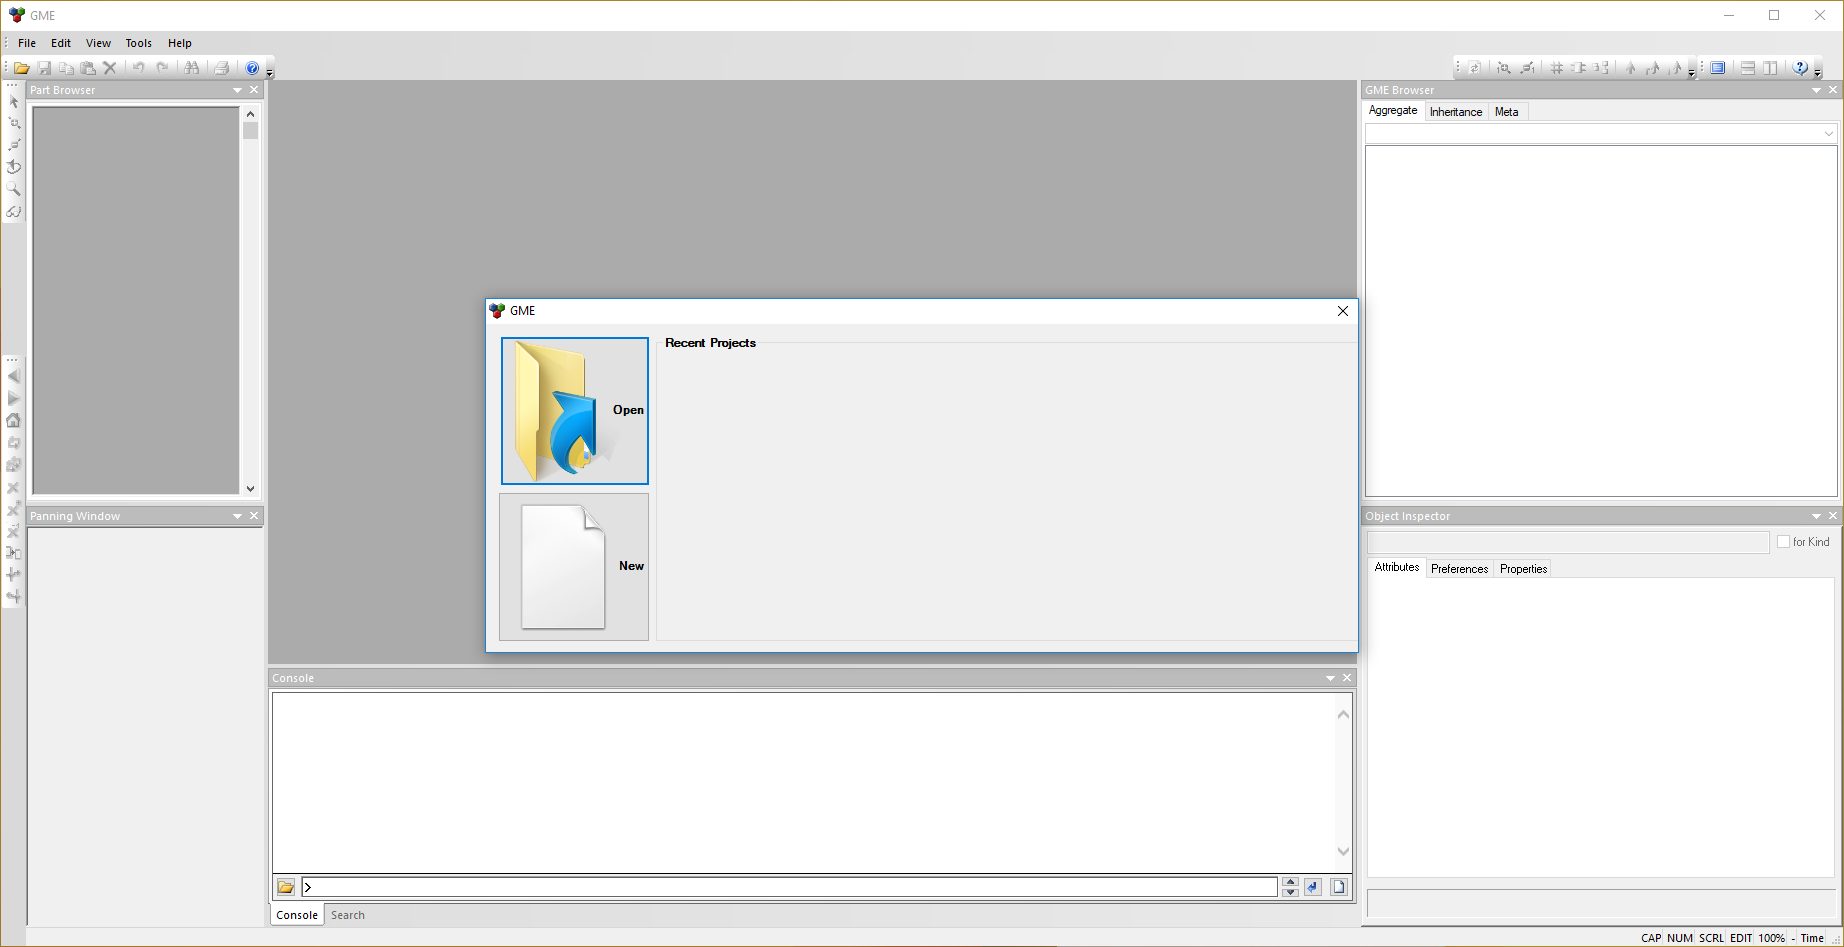Click the Delete X icon in main toolbar
This screenshot has width=1844, height=947.
tap(110, 68)
